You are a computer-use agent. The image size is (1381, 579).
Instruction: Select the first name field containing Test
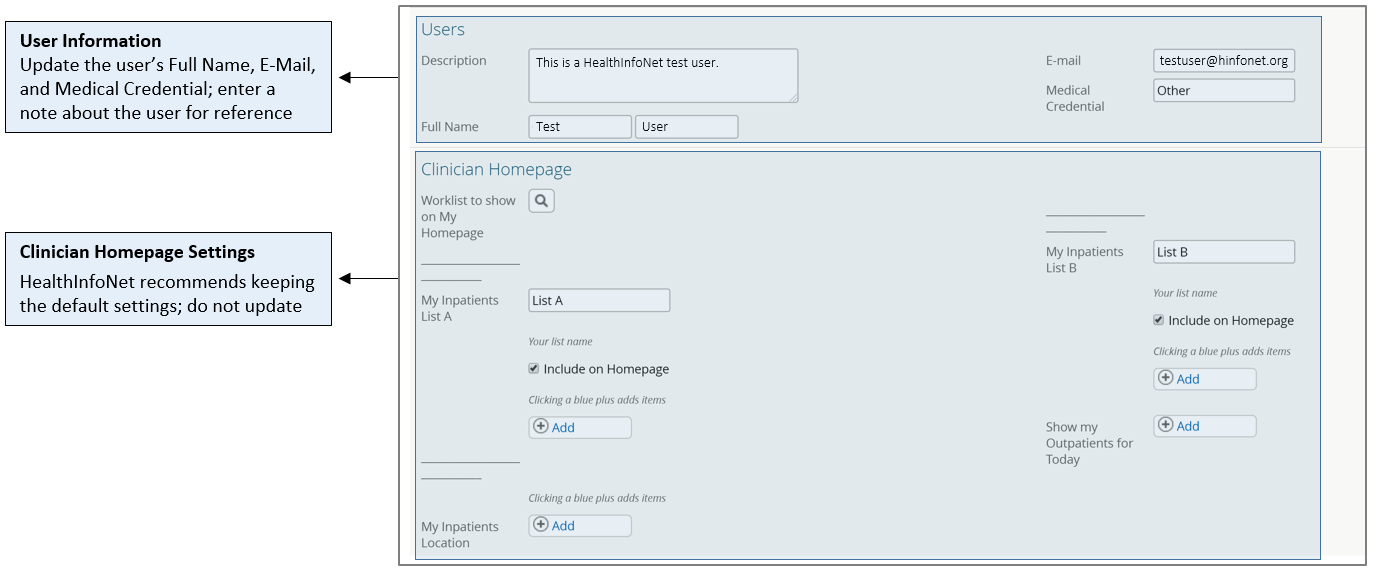[x=579, y=127]
